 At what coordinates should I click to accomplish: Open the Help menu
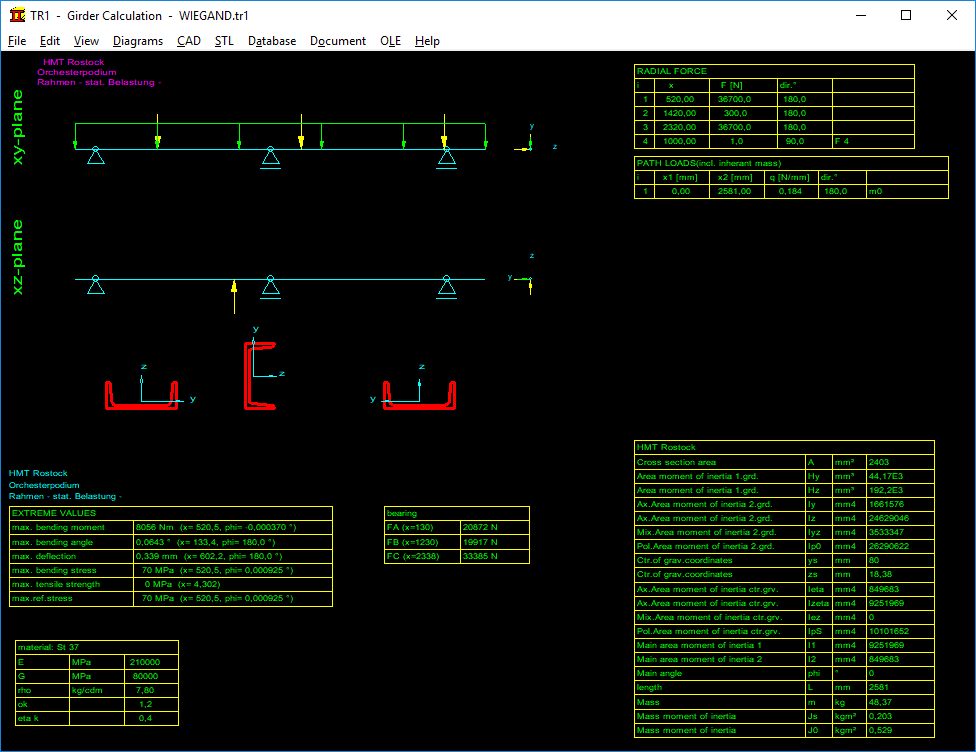(427, 41)
